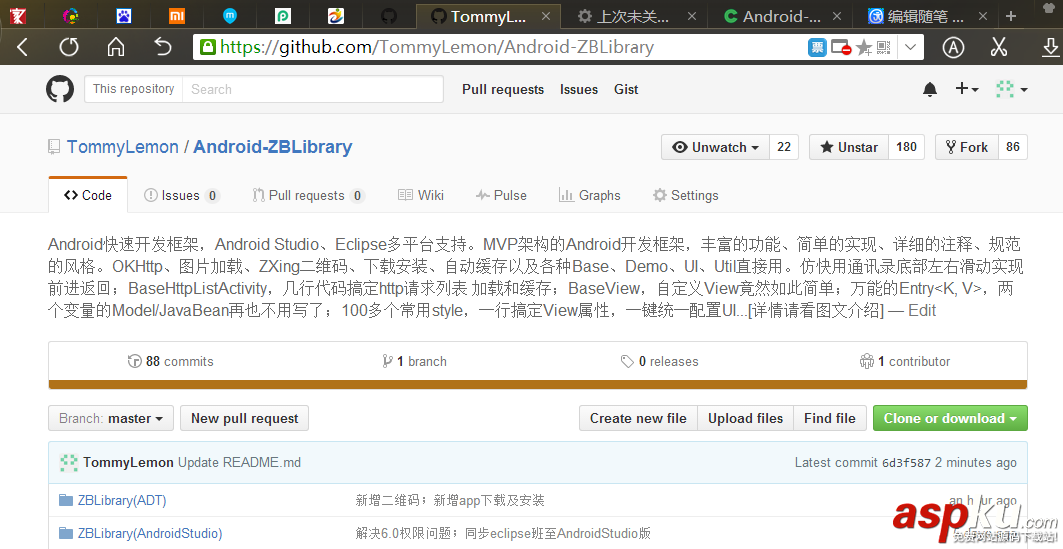The image size is (1063, 549).
Task: Select the repository Pull requests tab
Action: click(308, 195)
